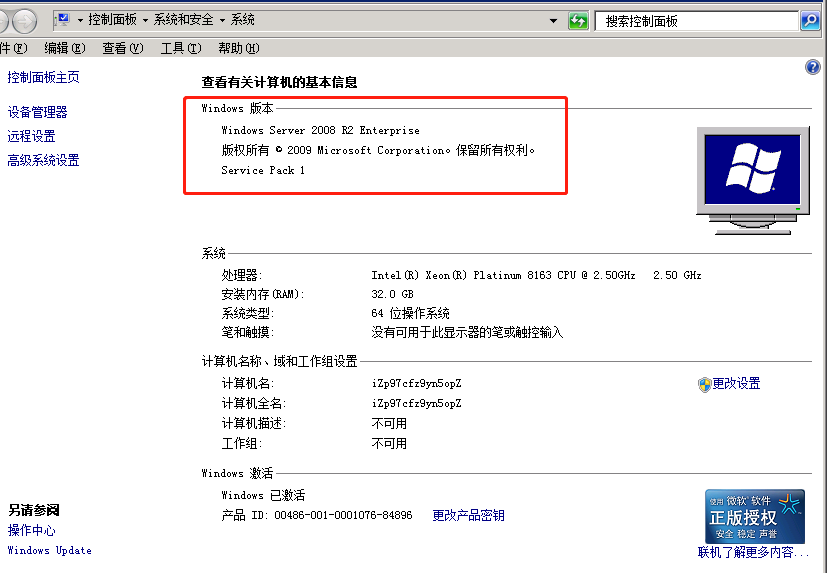Screen dimensions: 827x573
Task: Click 不可用 beside 计算机描述
Action: click(389, 424)
